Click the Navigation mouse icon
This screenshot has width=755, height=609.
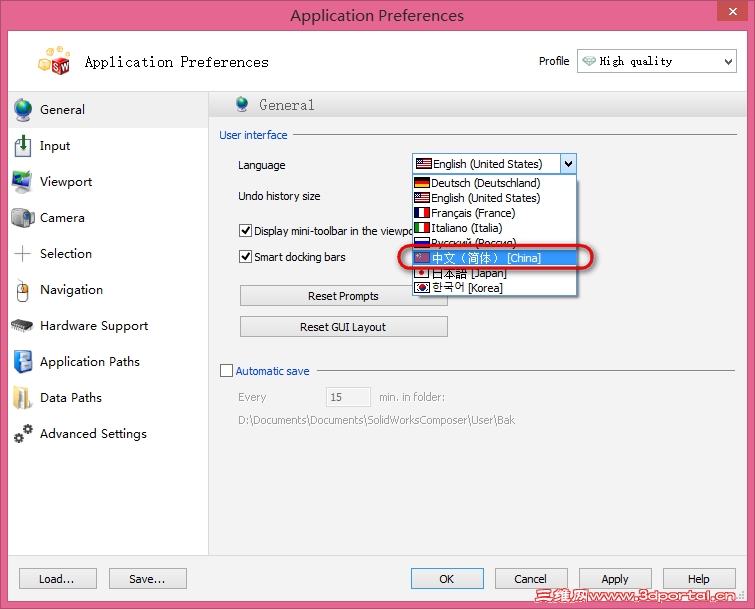tap(23, 290)
